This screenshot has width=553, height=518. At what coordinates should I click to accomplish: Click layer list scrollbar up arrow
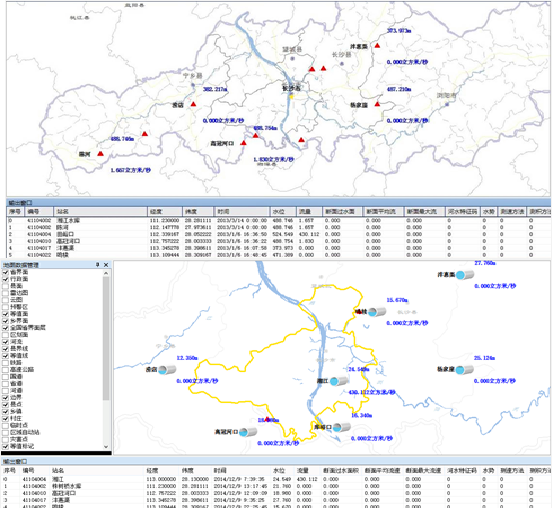(x=106, y=273)
